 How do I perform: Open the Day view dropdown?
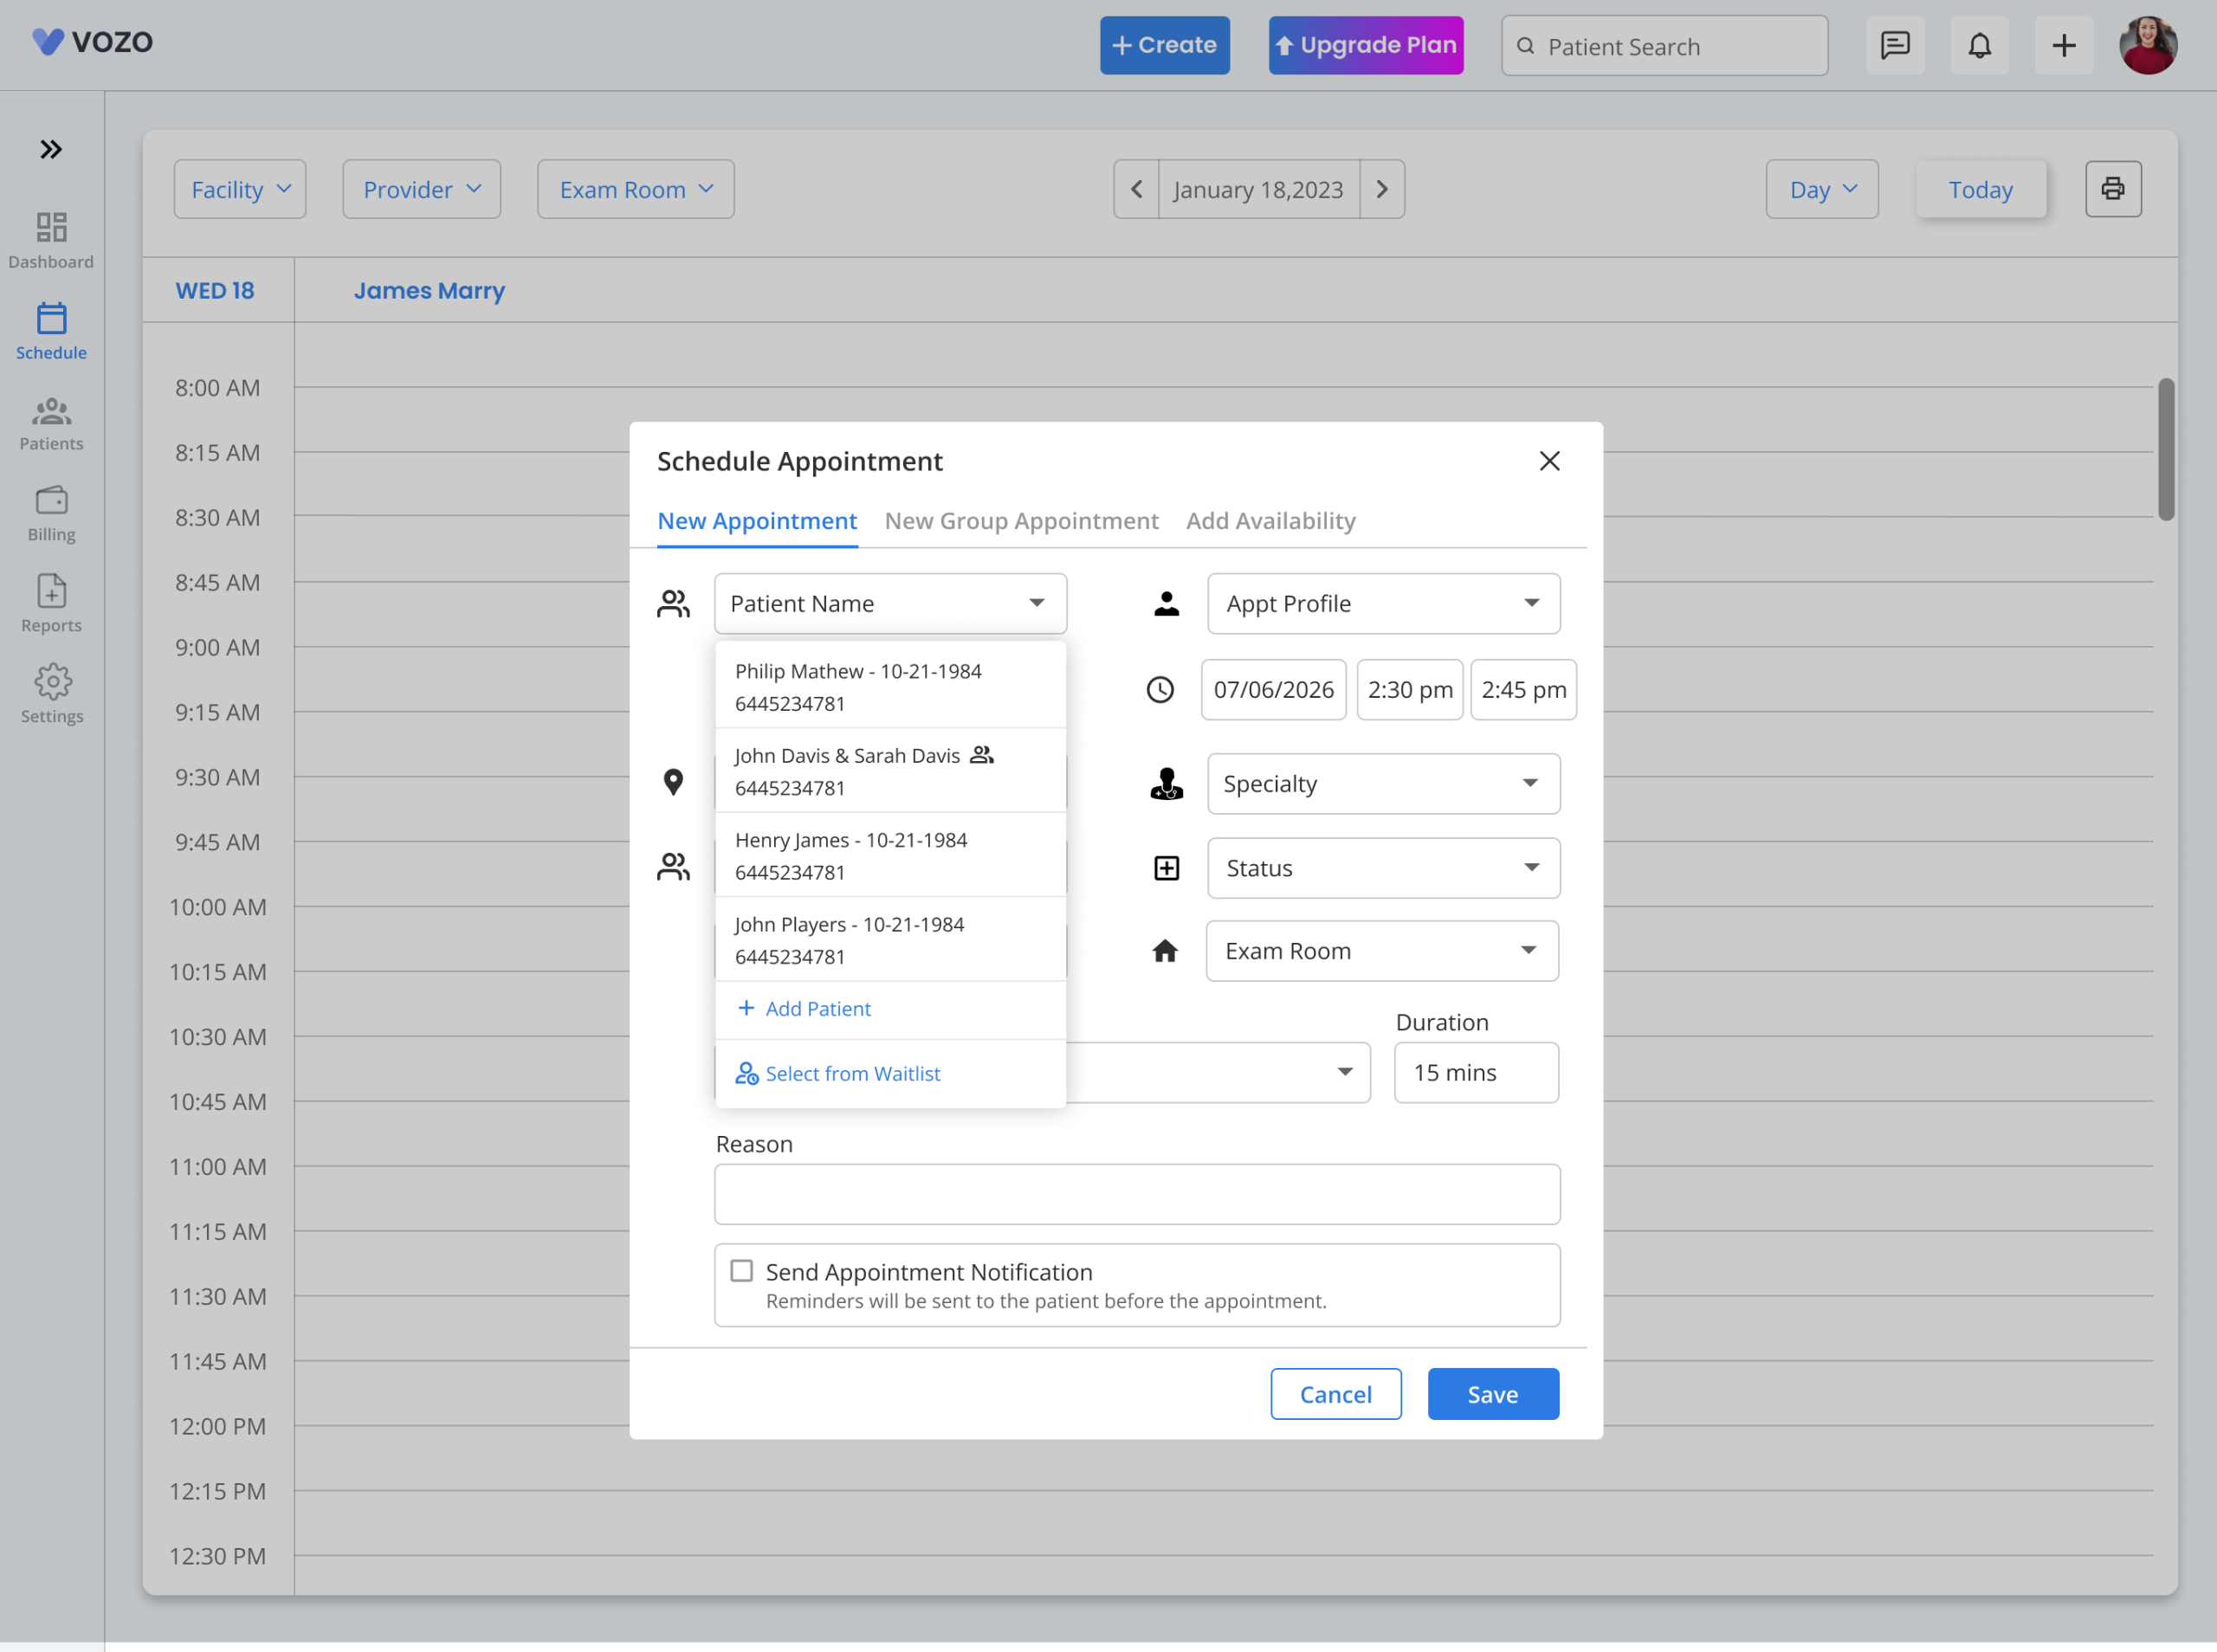(x=1822, y=189)
